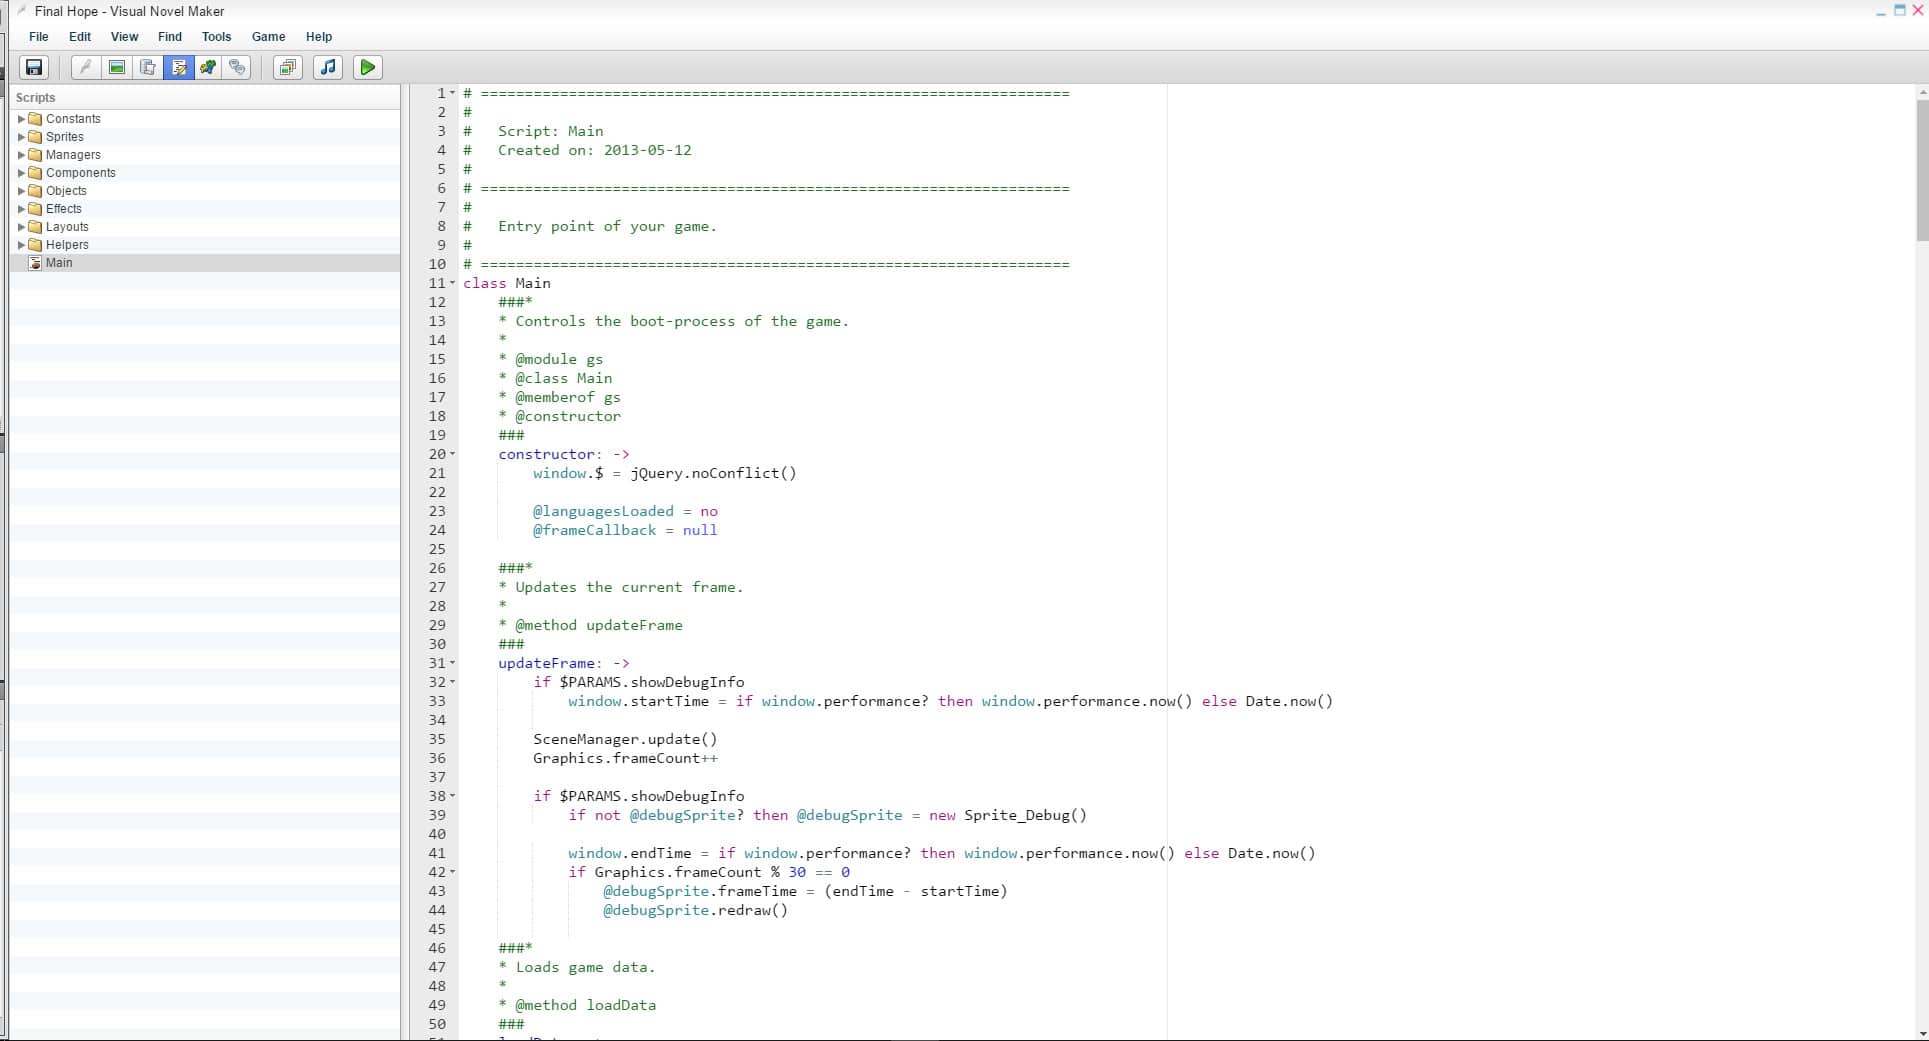Open the stacked pictures resource icon

(288, 67)
